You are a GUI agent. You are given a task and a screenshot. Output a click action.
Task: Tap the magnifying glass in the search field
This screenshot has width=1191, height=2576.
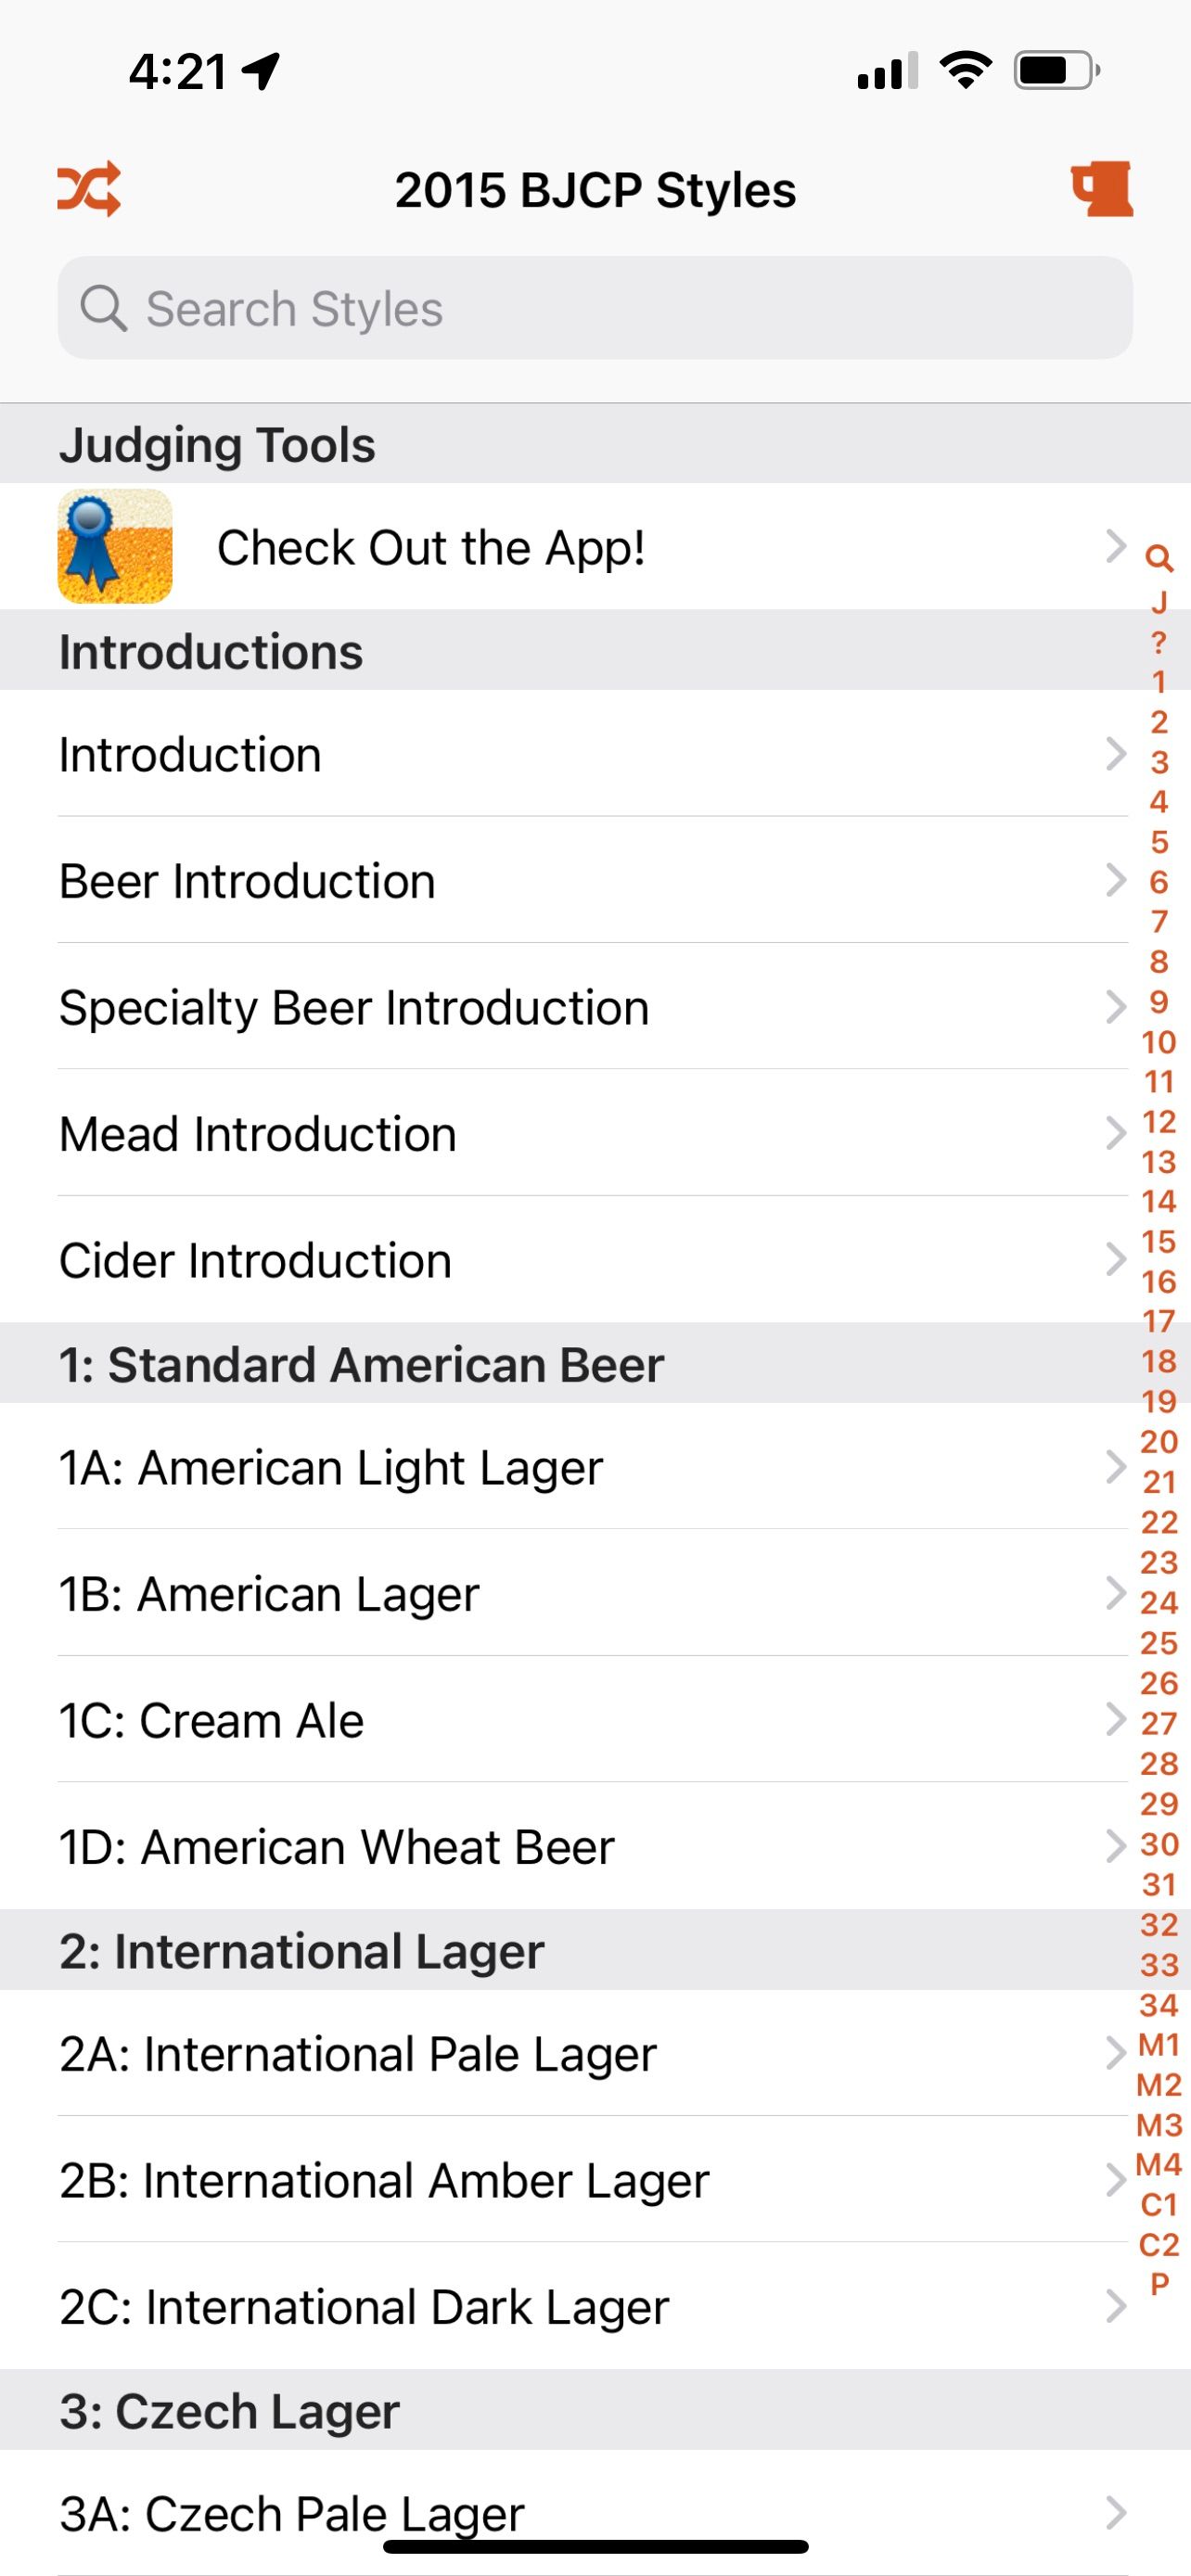click(103, 308)
